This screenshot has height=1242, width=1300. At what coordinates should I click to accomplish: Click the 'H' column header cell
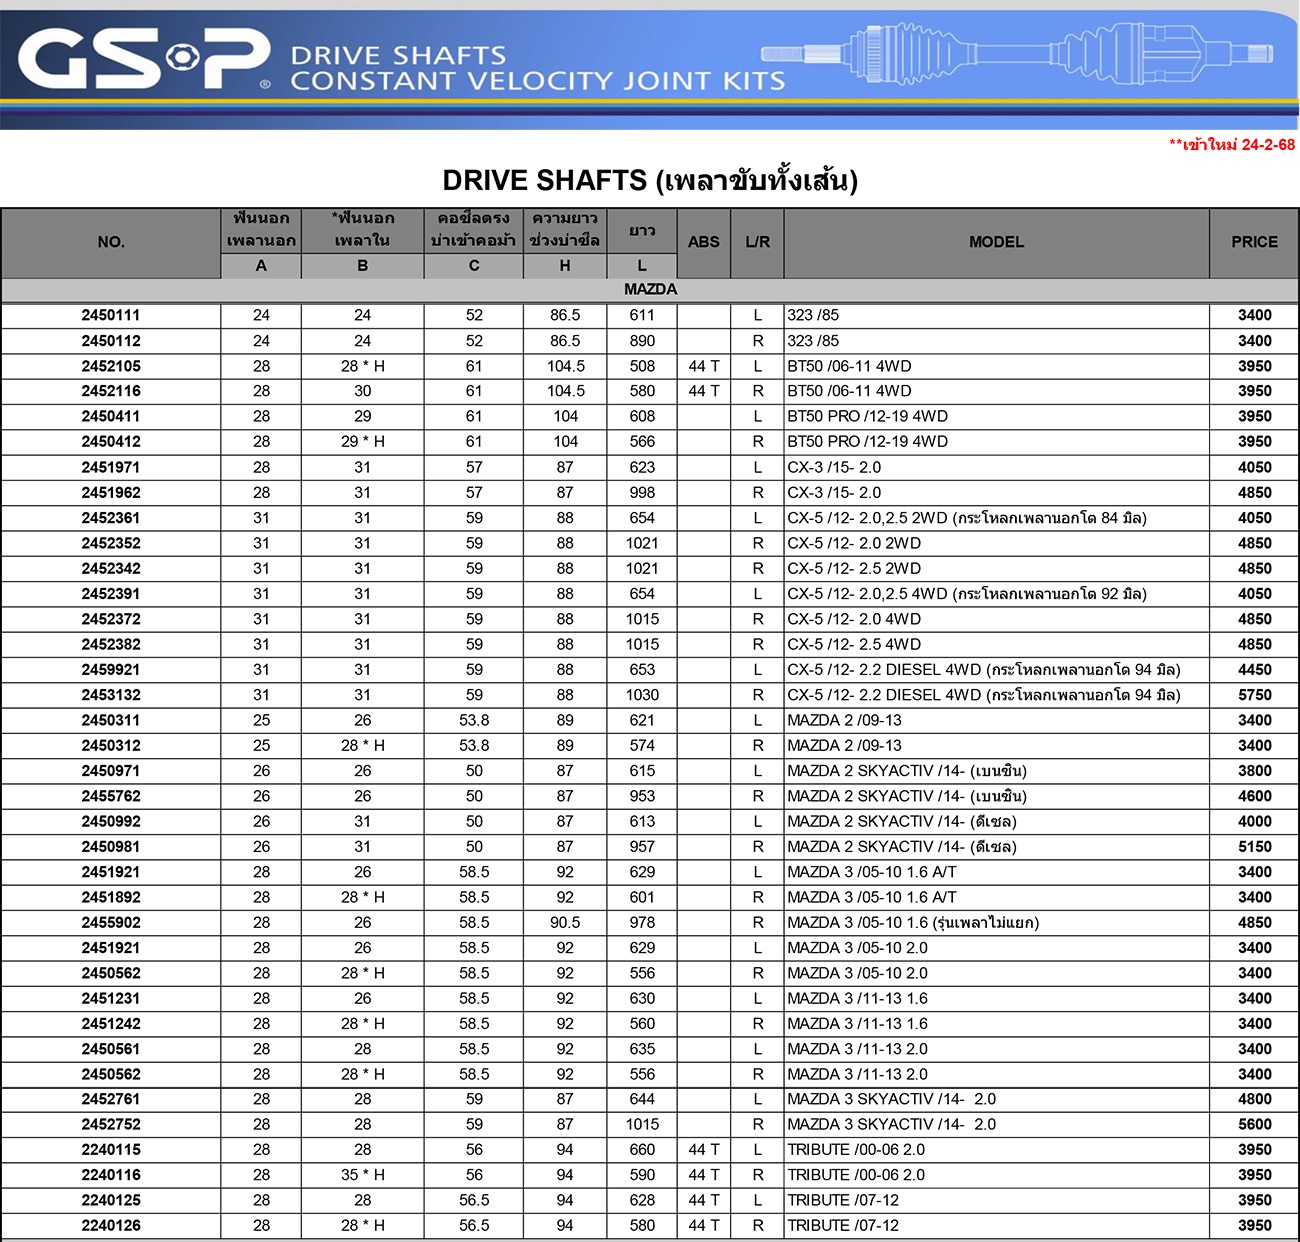[x=565, y=266]
